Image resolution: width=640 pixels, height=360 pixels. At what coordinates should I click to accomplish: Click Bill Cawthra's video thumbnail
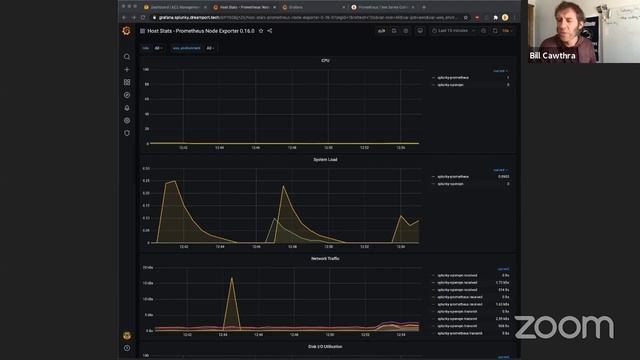pyautogui.click(x=584, y=31)
